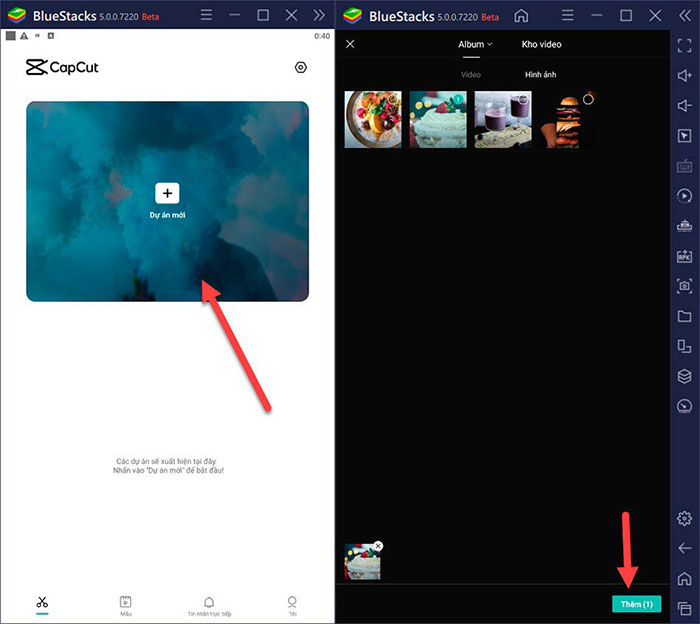This screenshot has width=700, height=624.
Task: Click the Dự án mới project card
Action: click(x=167, y=201)
